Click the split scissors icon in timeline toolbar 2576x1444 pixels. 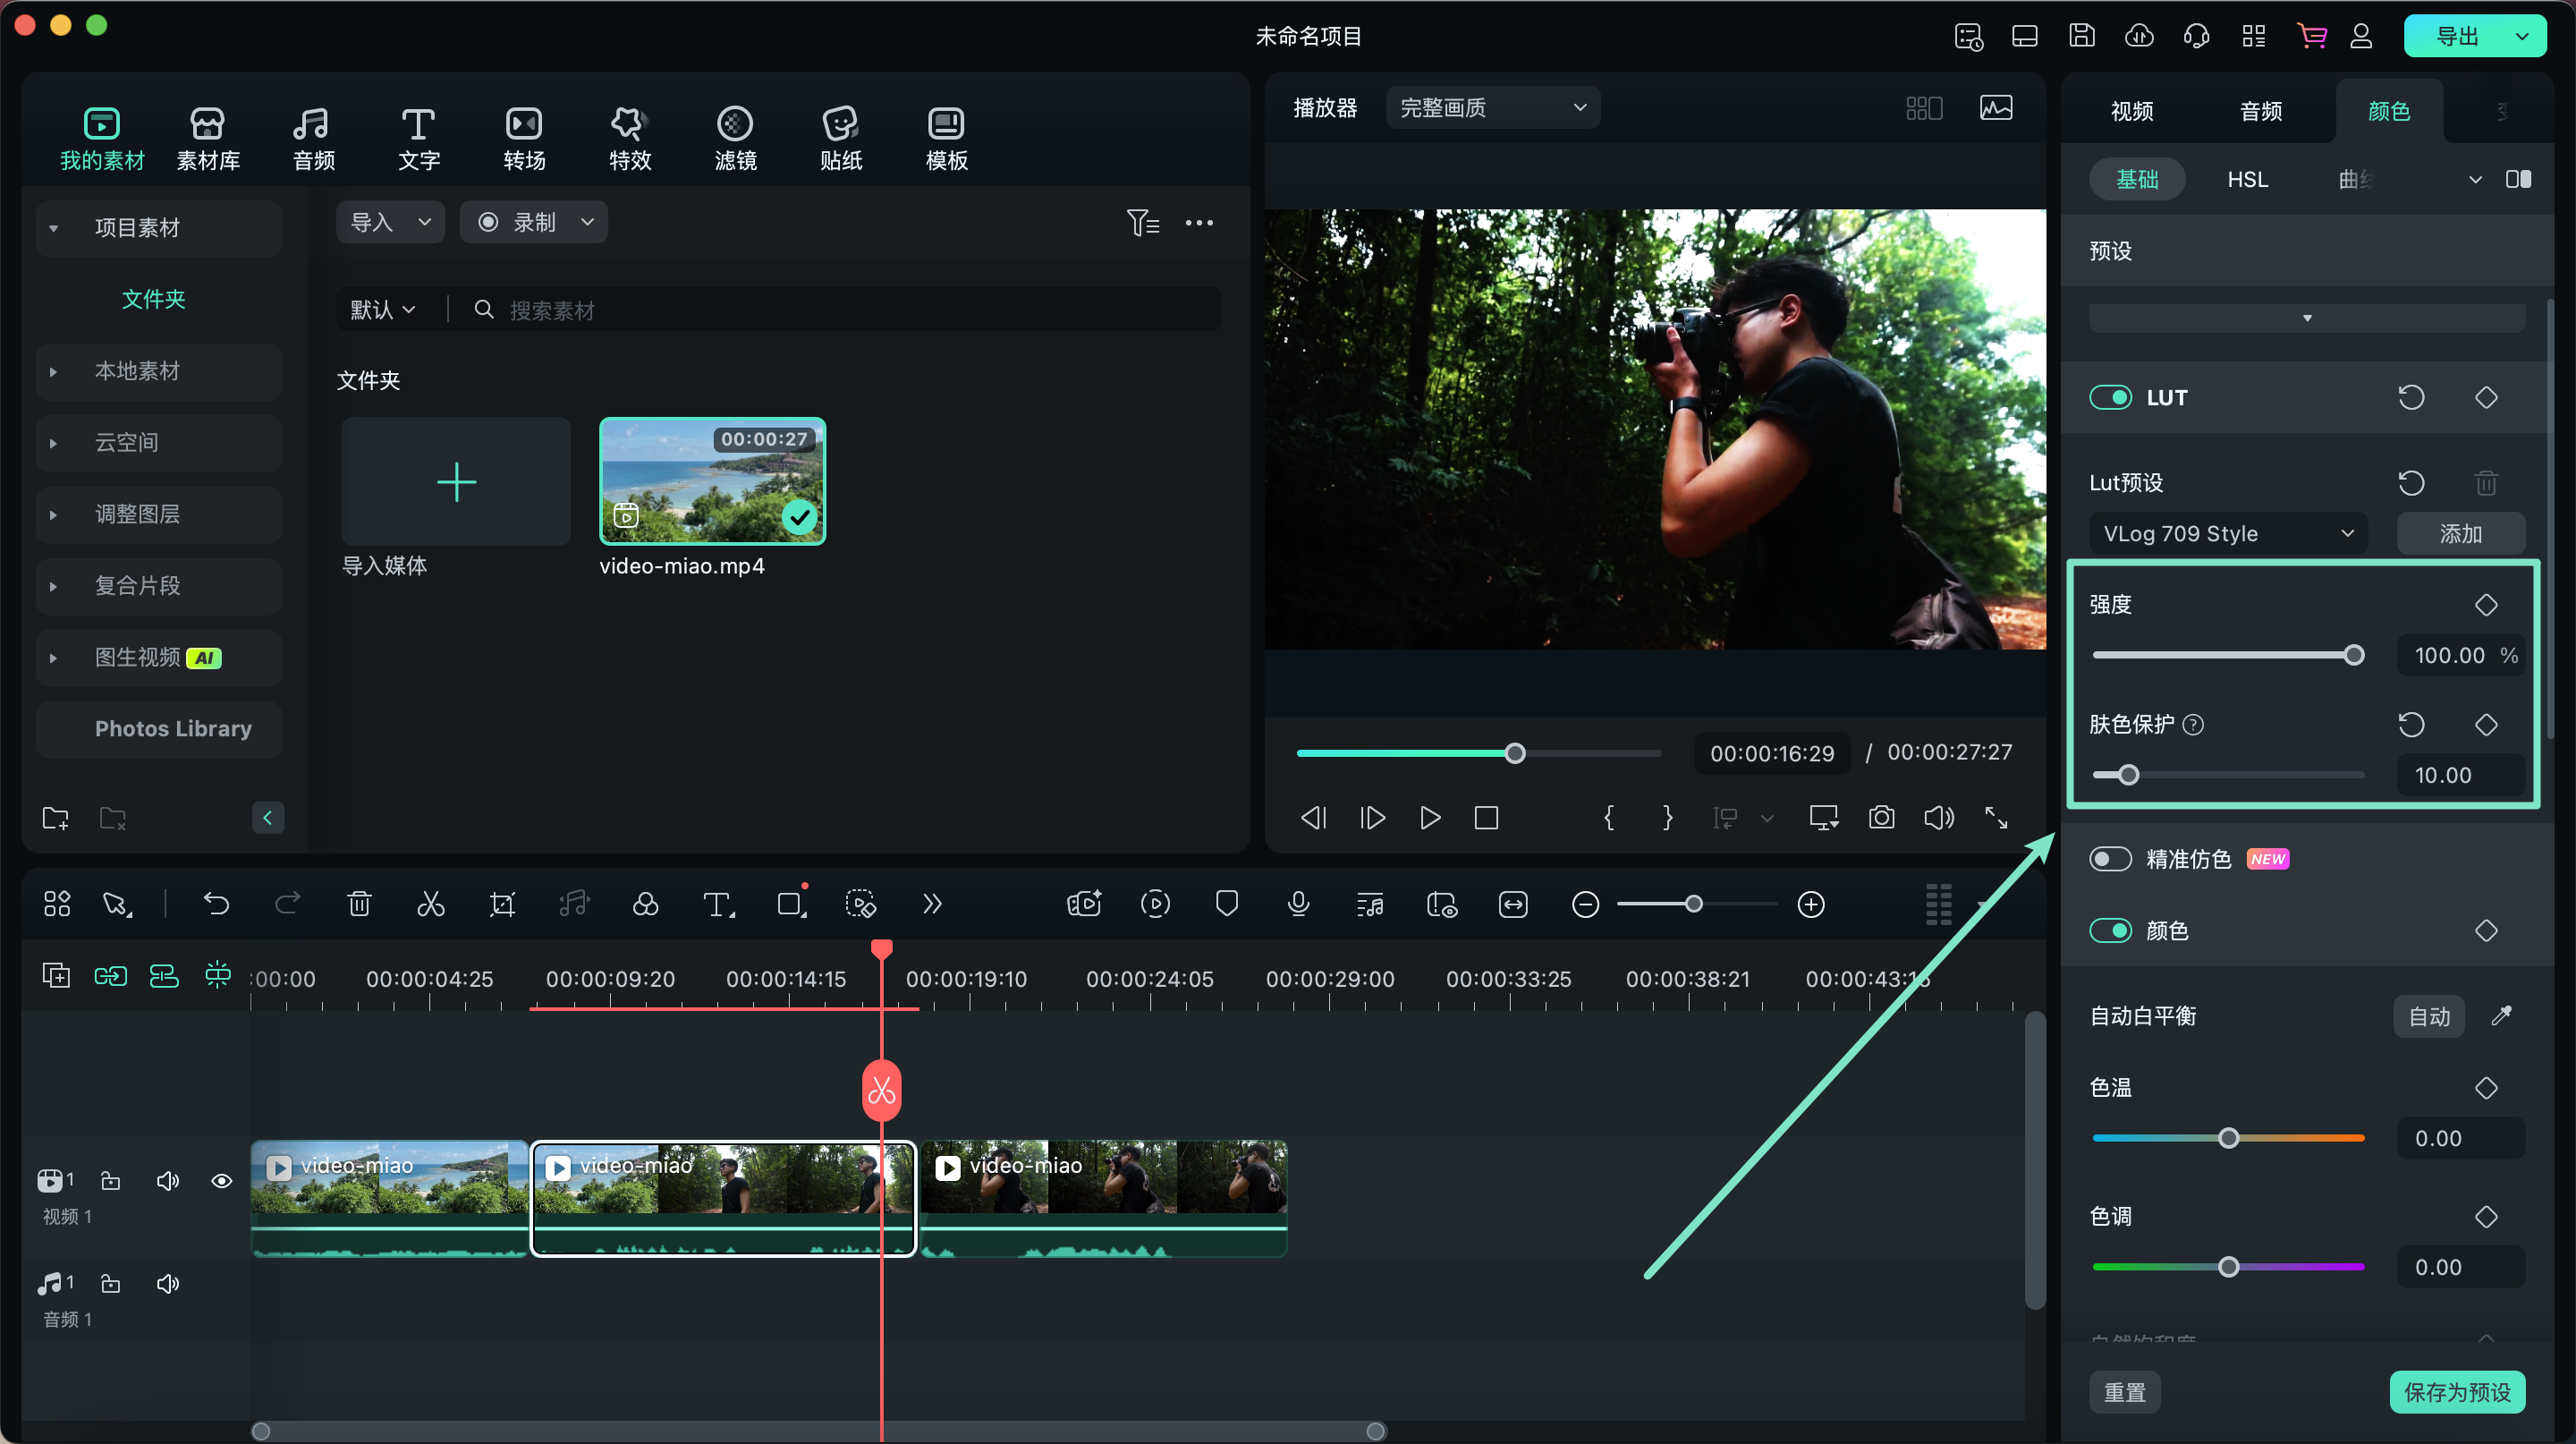tap(431, 904)
